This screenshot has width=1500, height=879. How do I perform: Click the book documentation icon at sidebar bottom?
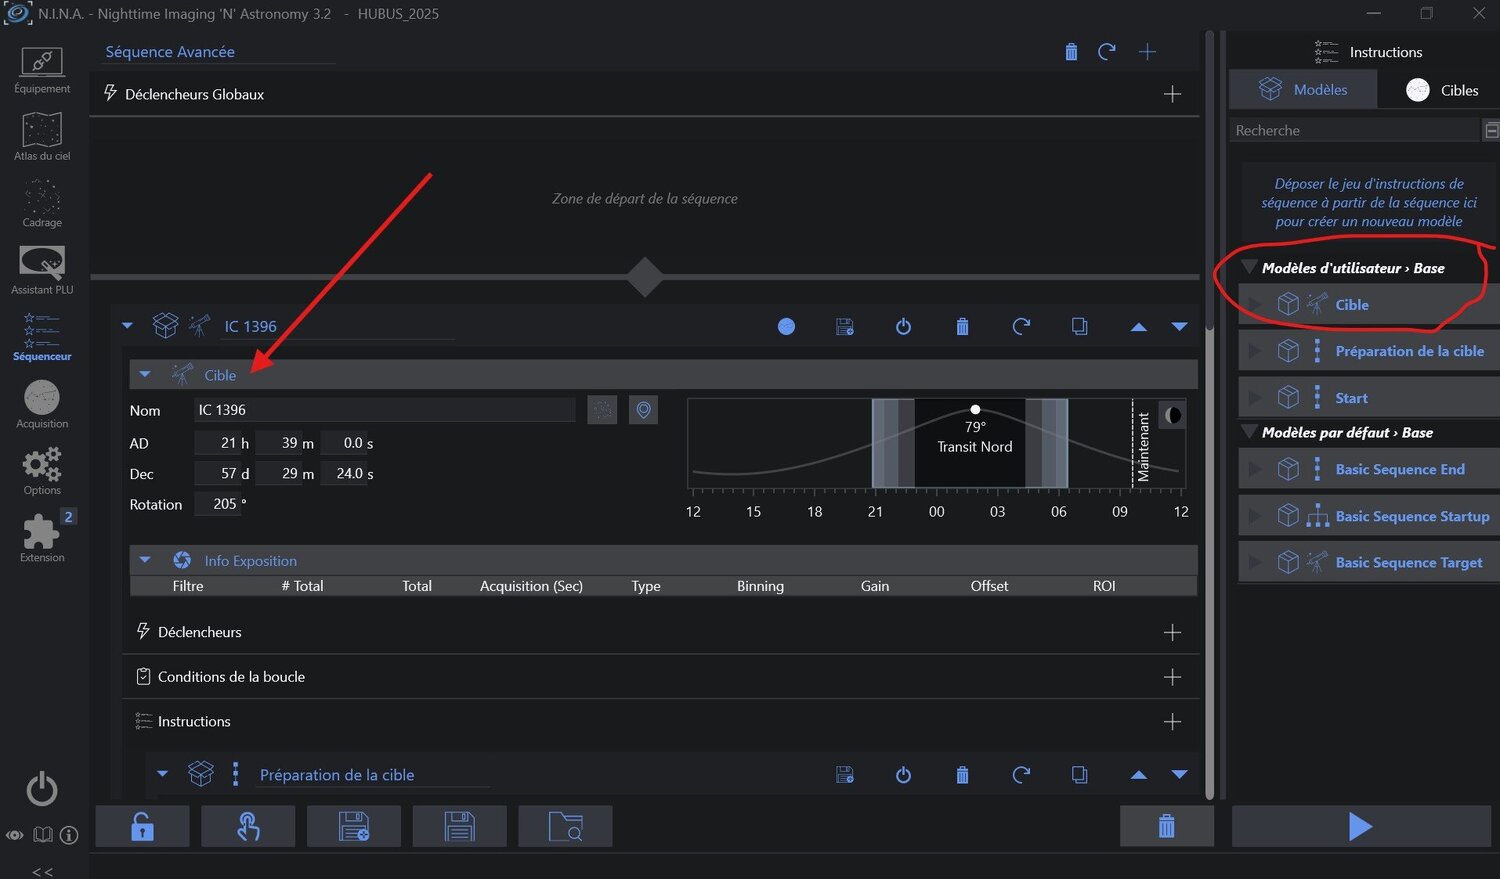click(x=43, y=835)
